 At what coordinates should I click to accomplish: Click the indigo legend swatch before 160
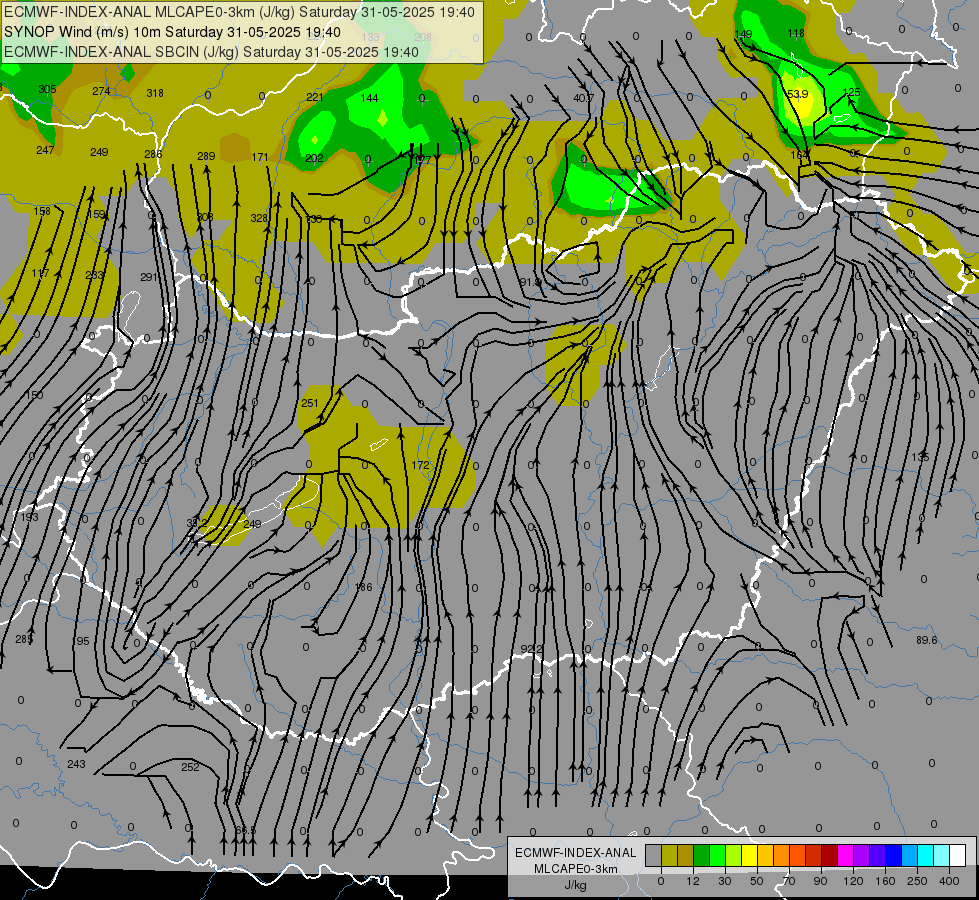878,856
